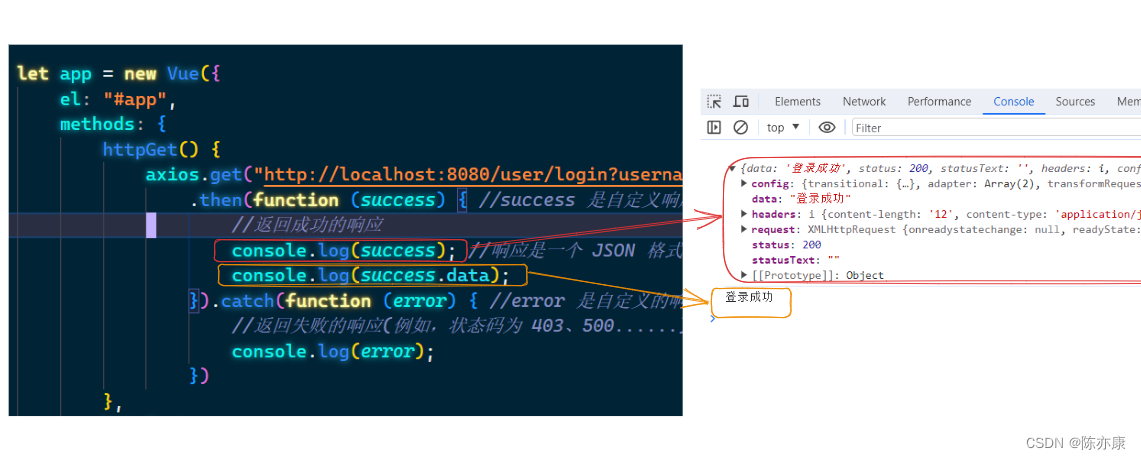
Task: Clear console with the ban icon
Action: 741,128
